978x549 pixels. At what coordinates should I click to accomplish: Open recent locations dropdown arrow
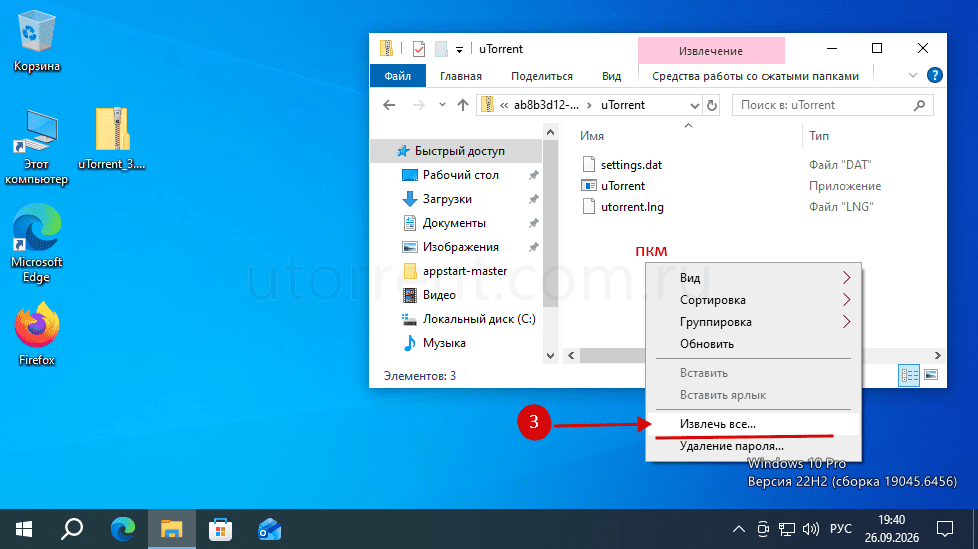click(x=442, y=105)
